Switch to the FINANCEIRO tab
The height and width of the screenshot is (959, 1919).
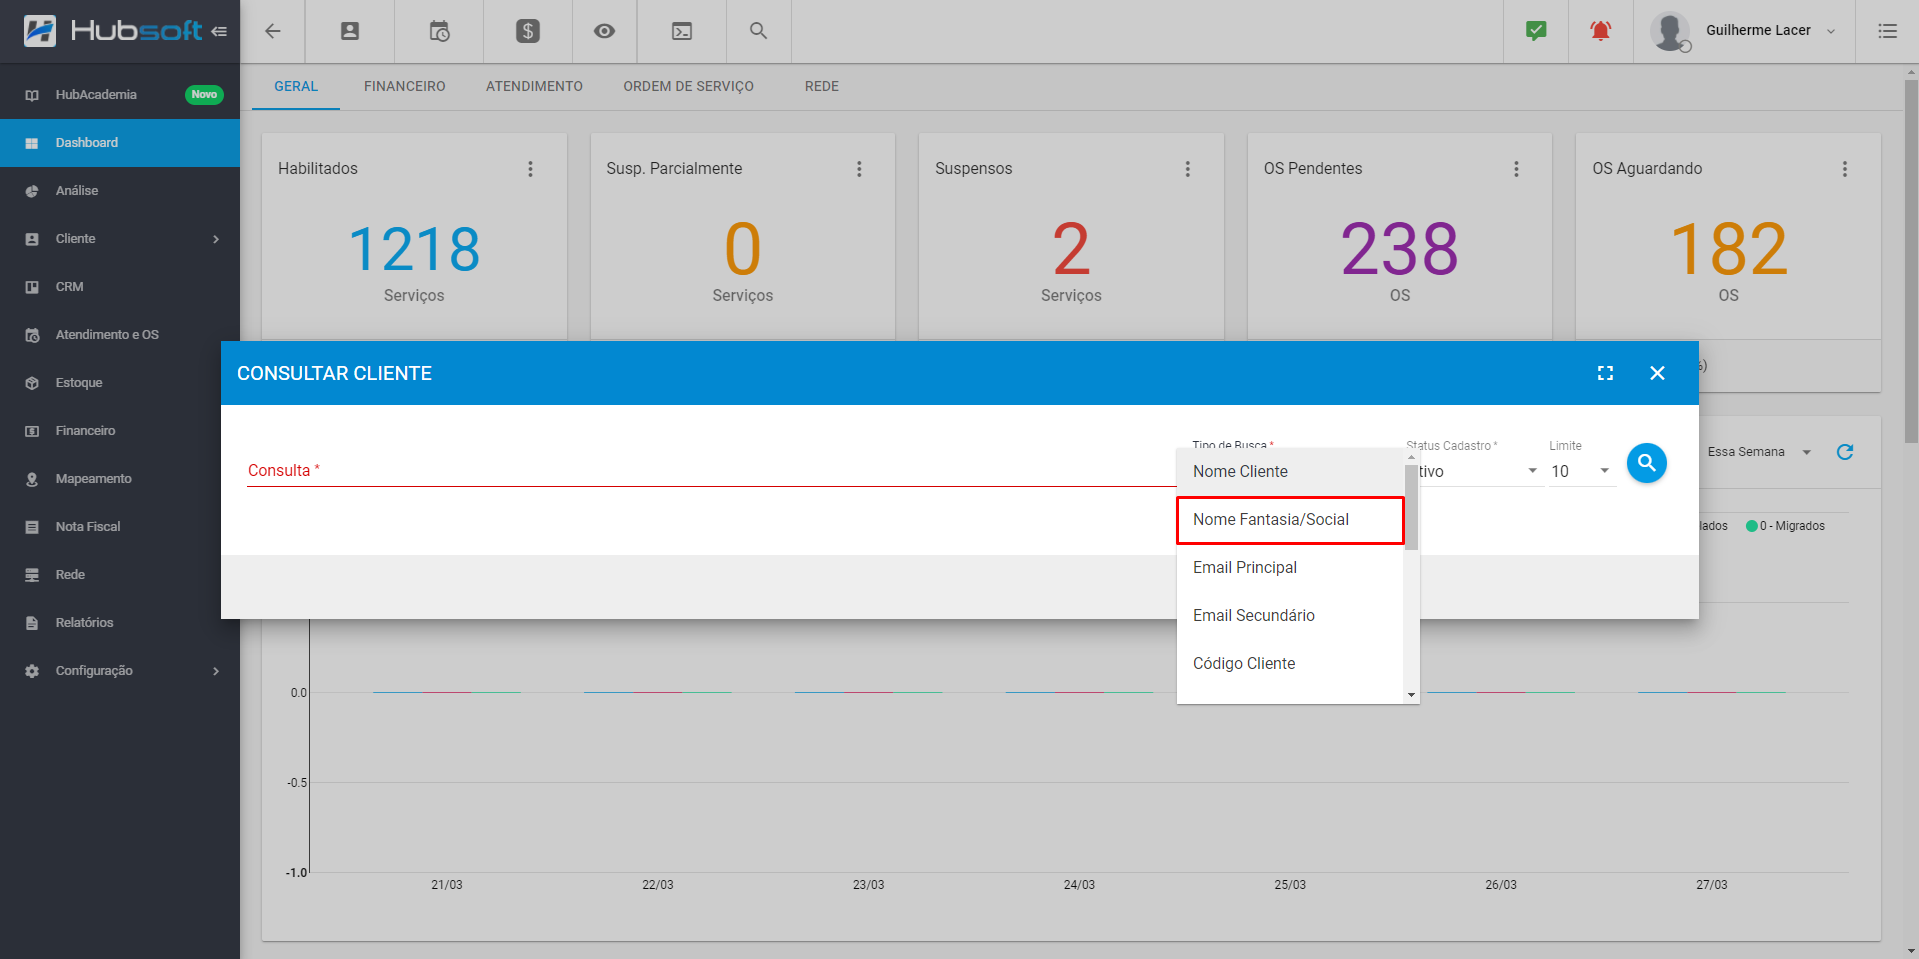click(x=405, y=87)
